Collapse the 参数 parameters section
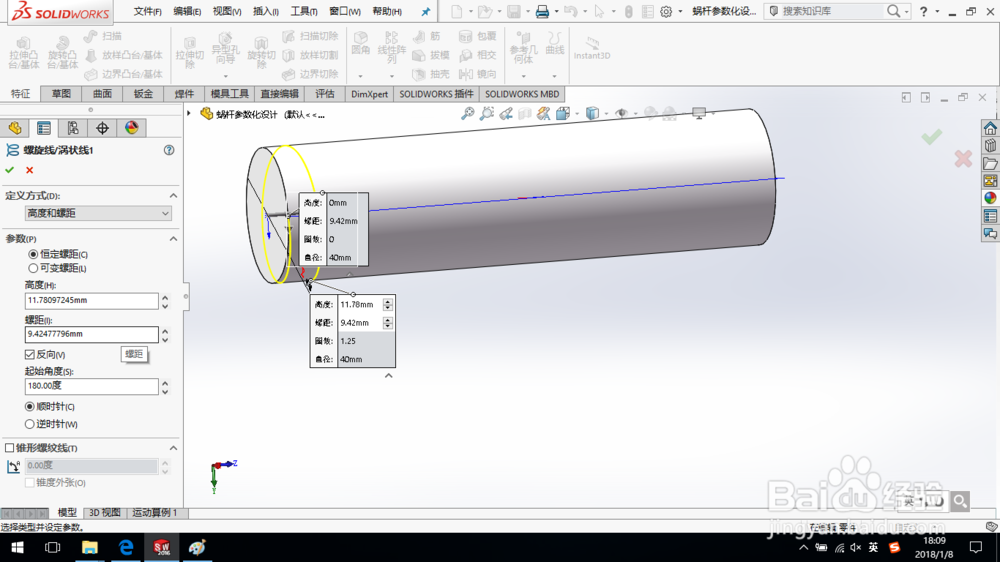 coord(173,239)
